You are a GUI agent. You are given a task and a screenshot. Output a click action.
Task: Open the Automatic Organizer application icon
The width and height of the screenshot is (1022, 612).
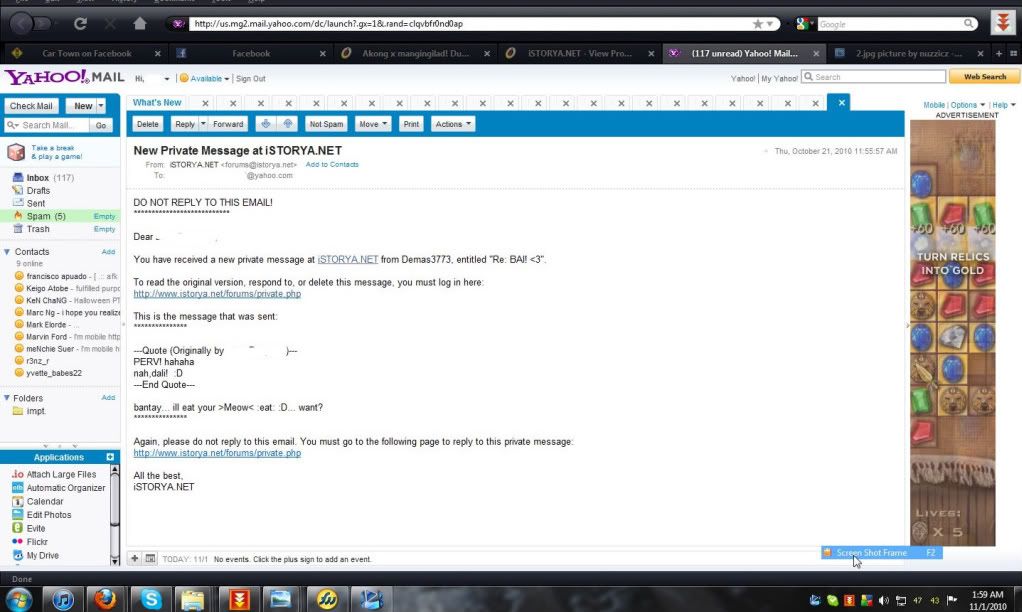(x=18, y=488)
